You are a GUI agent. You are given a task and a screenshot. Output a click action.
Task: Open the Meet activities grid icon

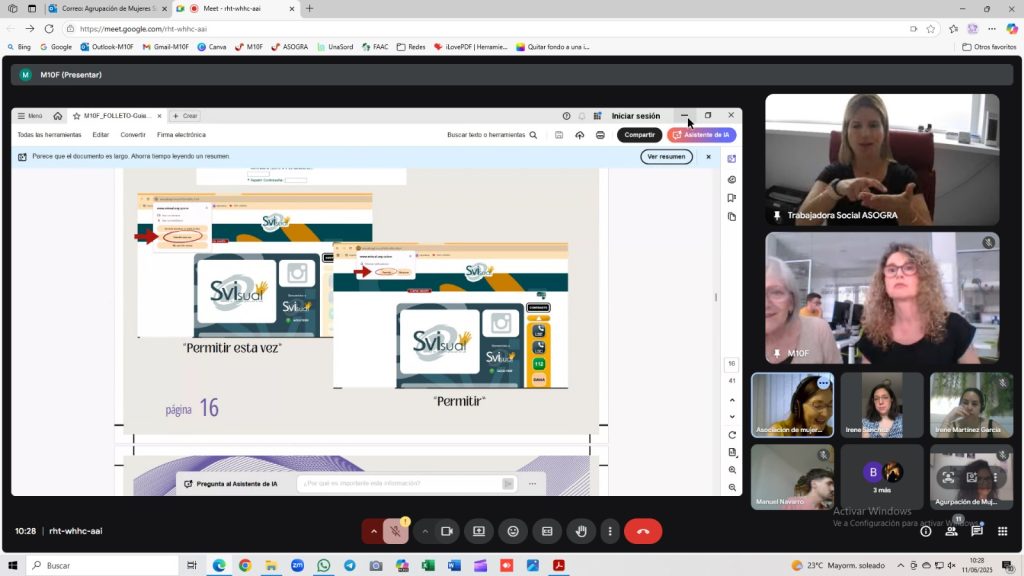[x=1002, y=532]
